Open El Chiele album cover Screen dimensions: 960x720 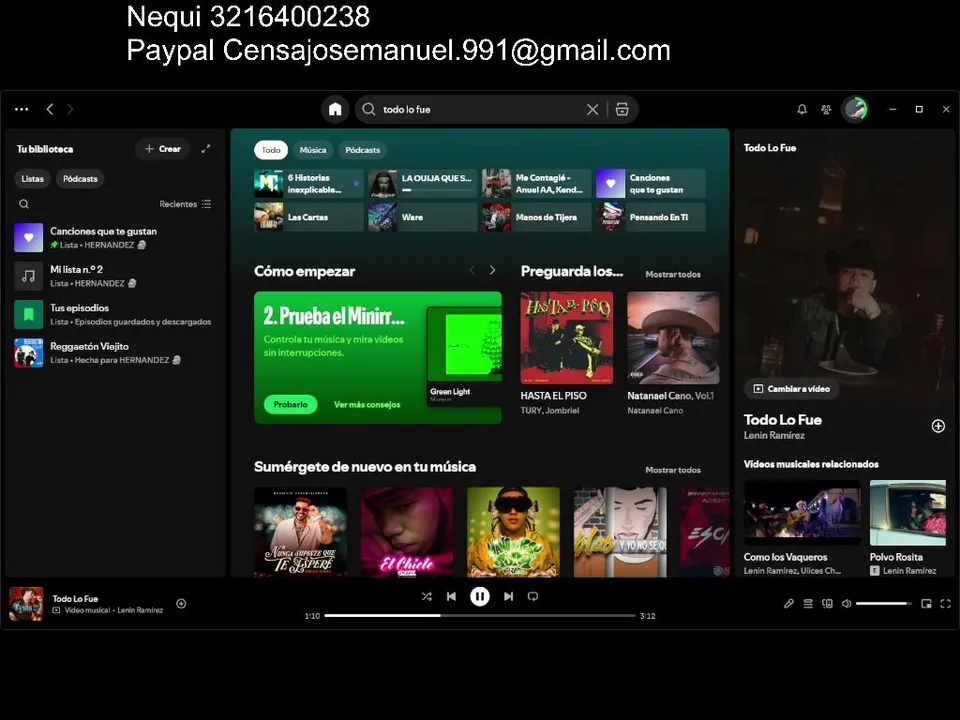(407, 532)
